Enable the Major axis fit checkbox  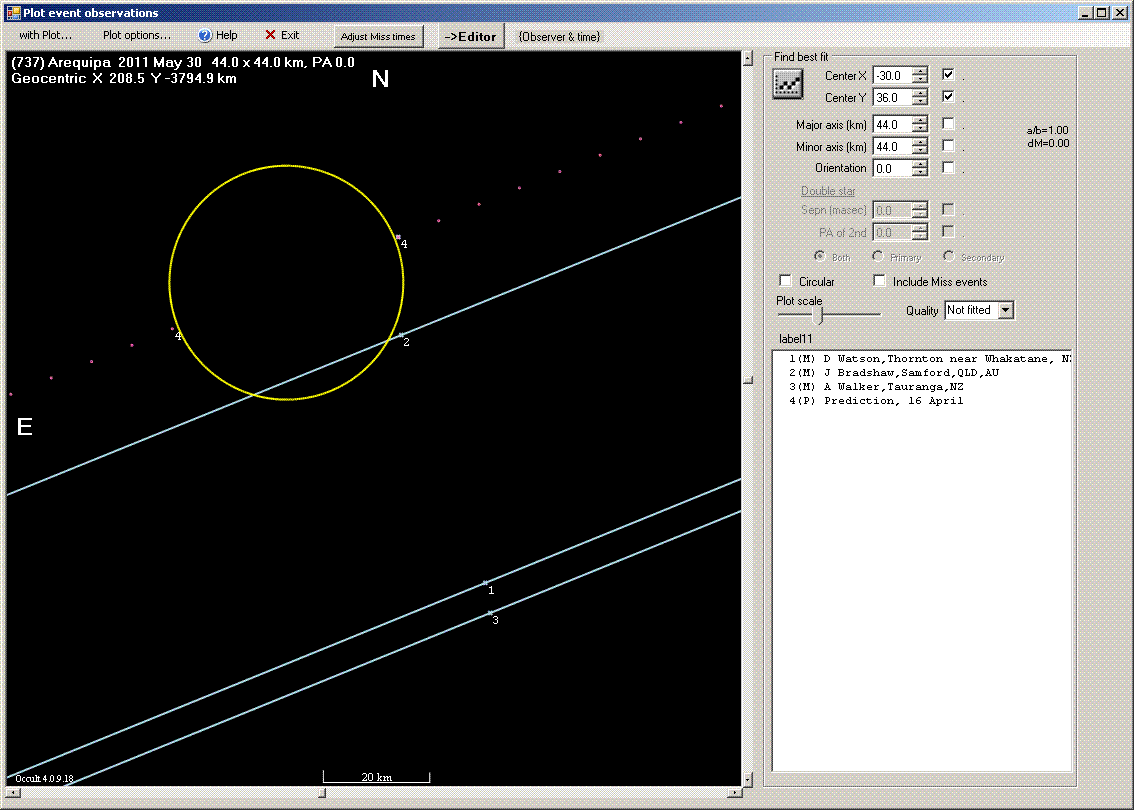coord(948,124)
